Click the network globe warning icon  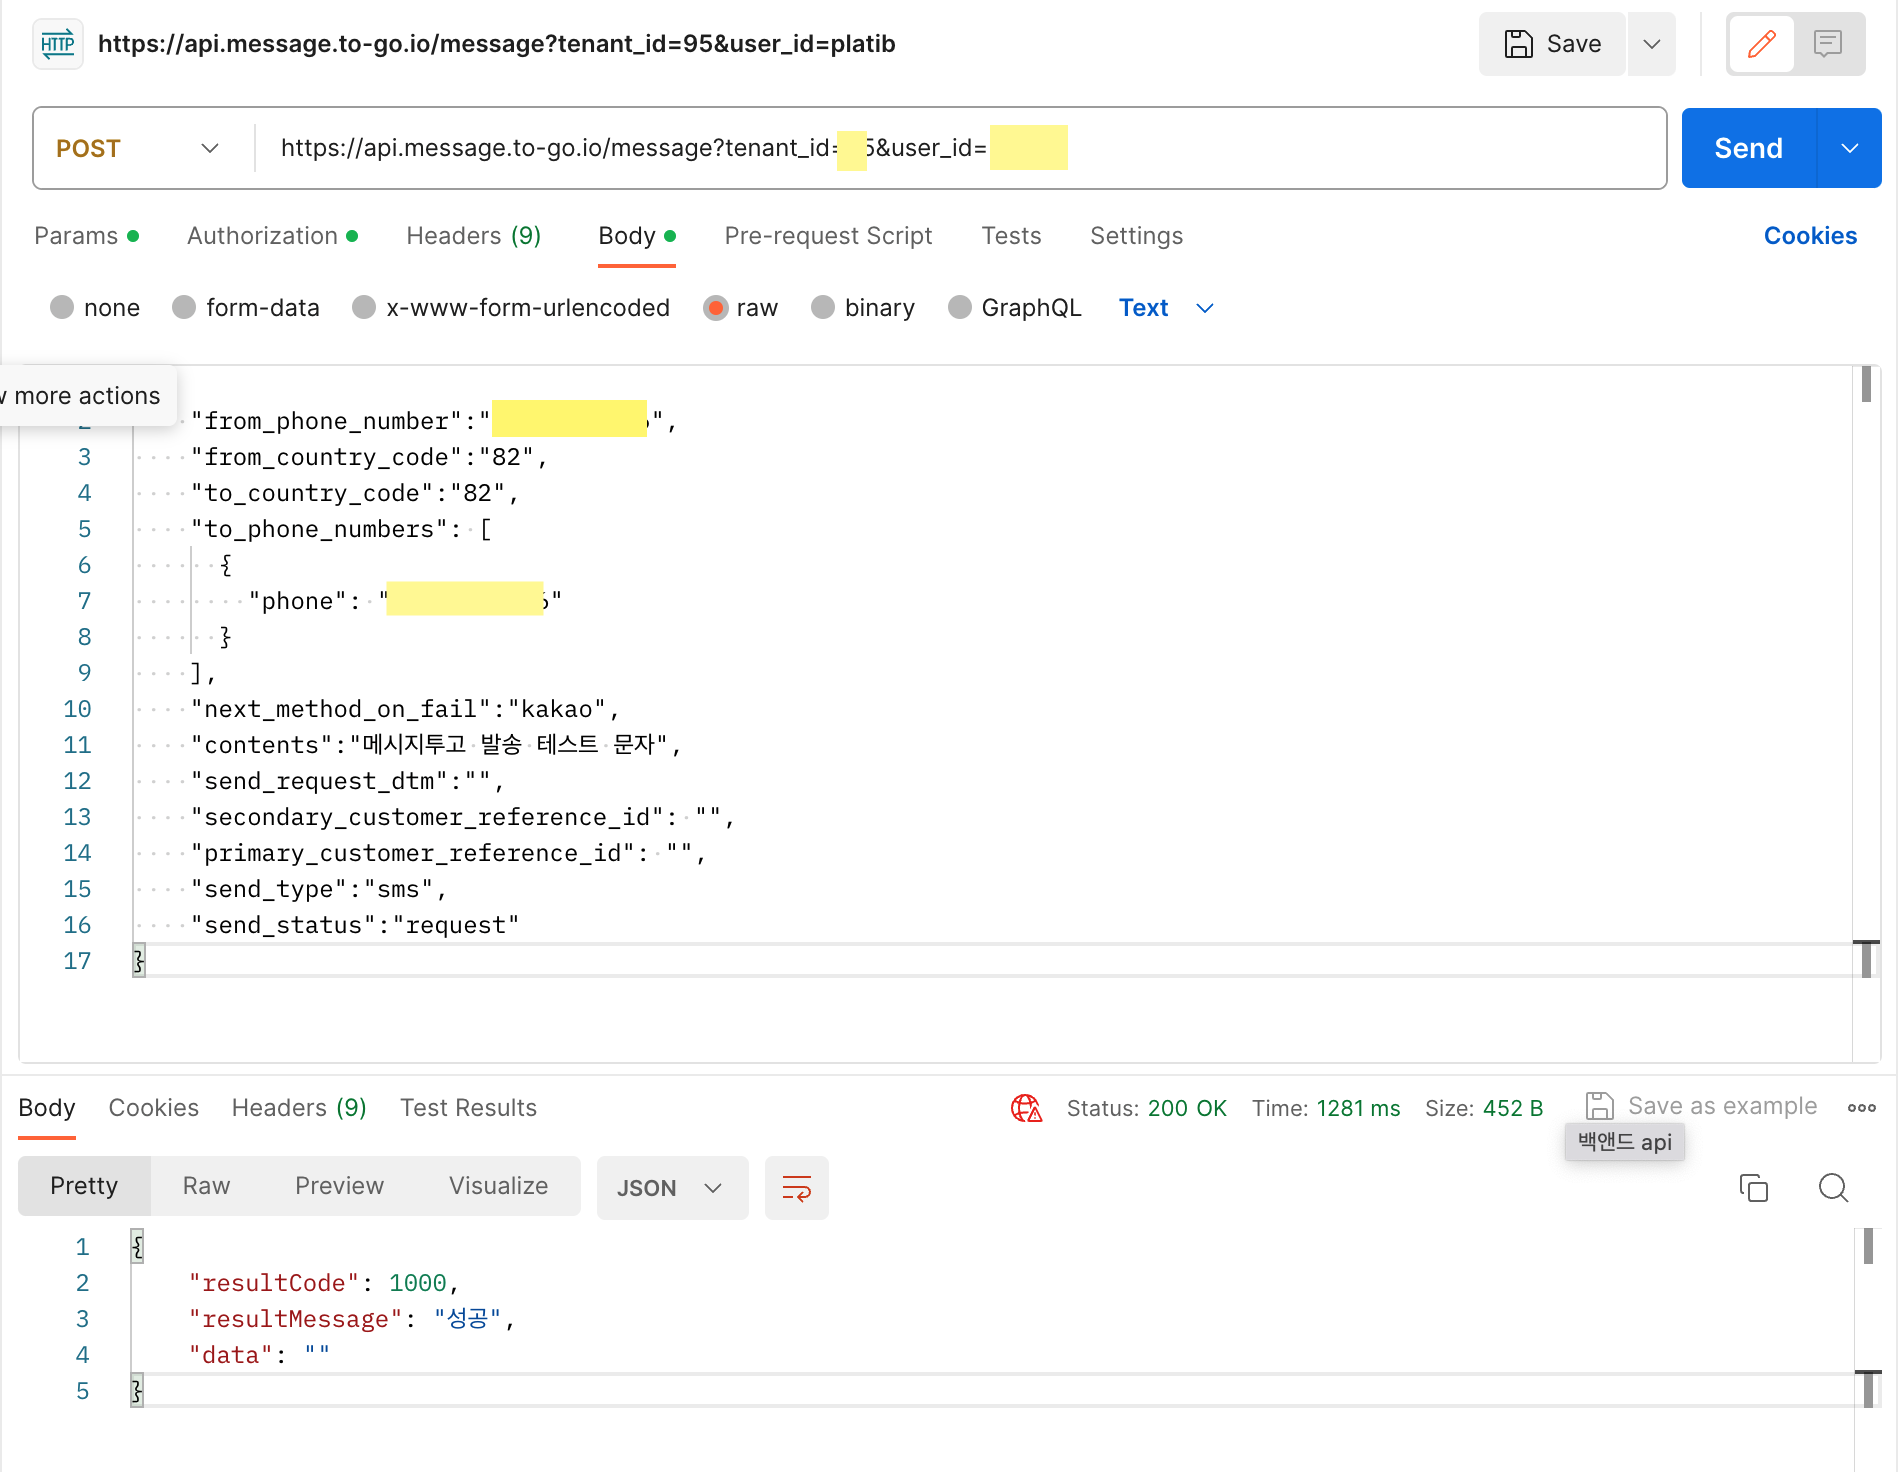click(x=1026, y=1108)
